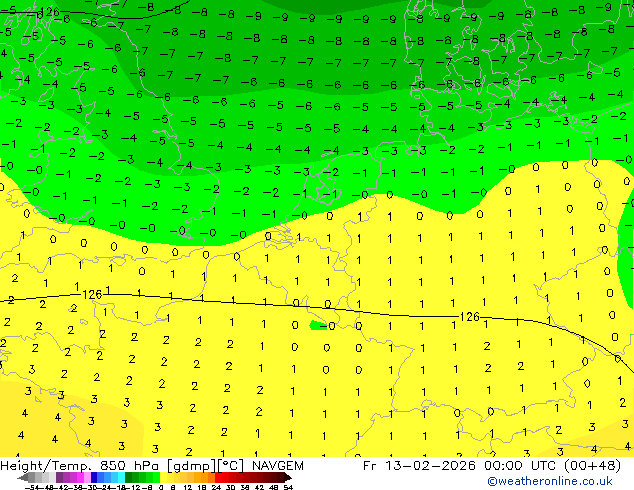Click the yellow segment in the temperature legend
This screenshot has width=634, height=490.
click(x=163, y=477)
